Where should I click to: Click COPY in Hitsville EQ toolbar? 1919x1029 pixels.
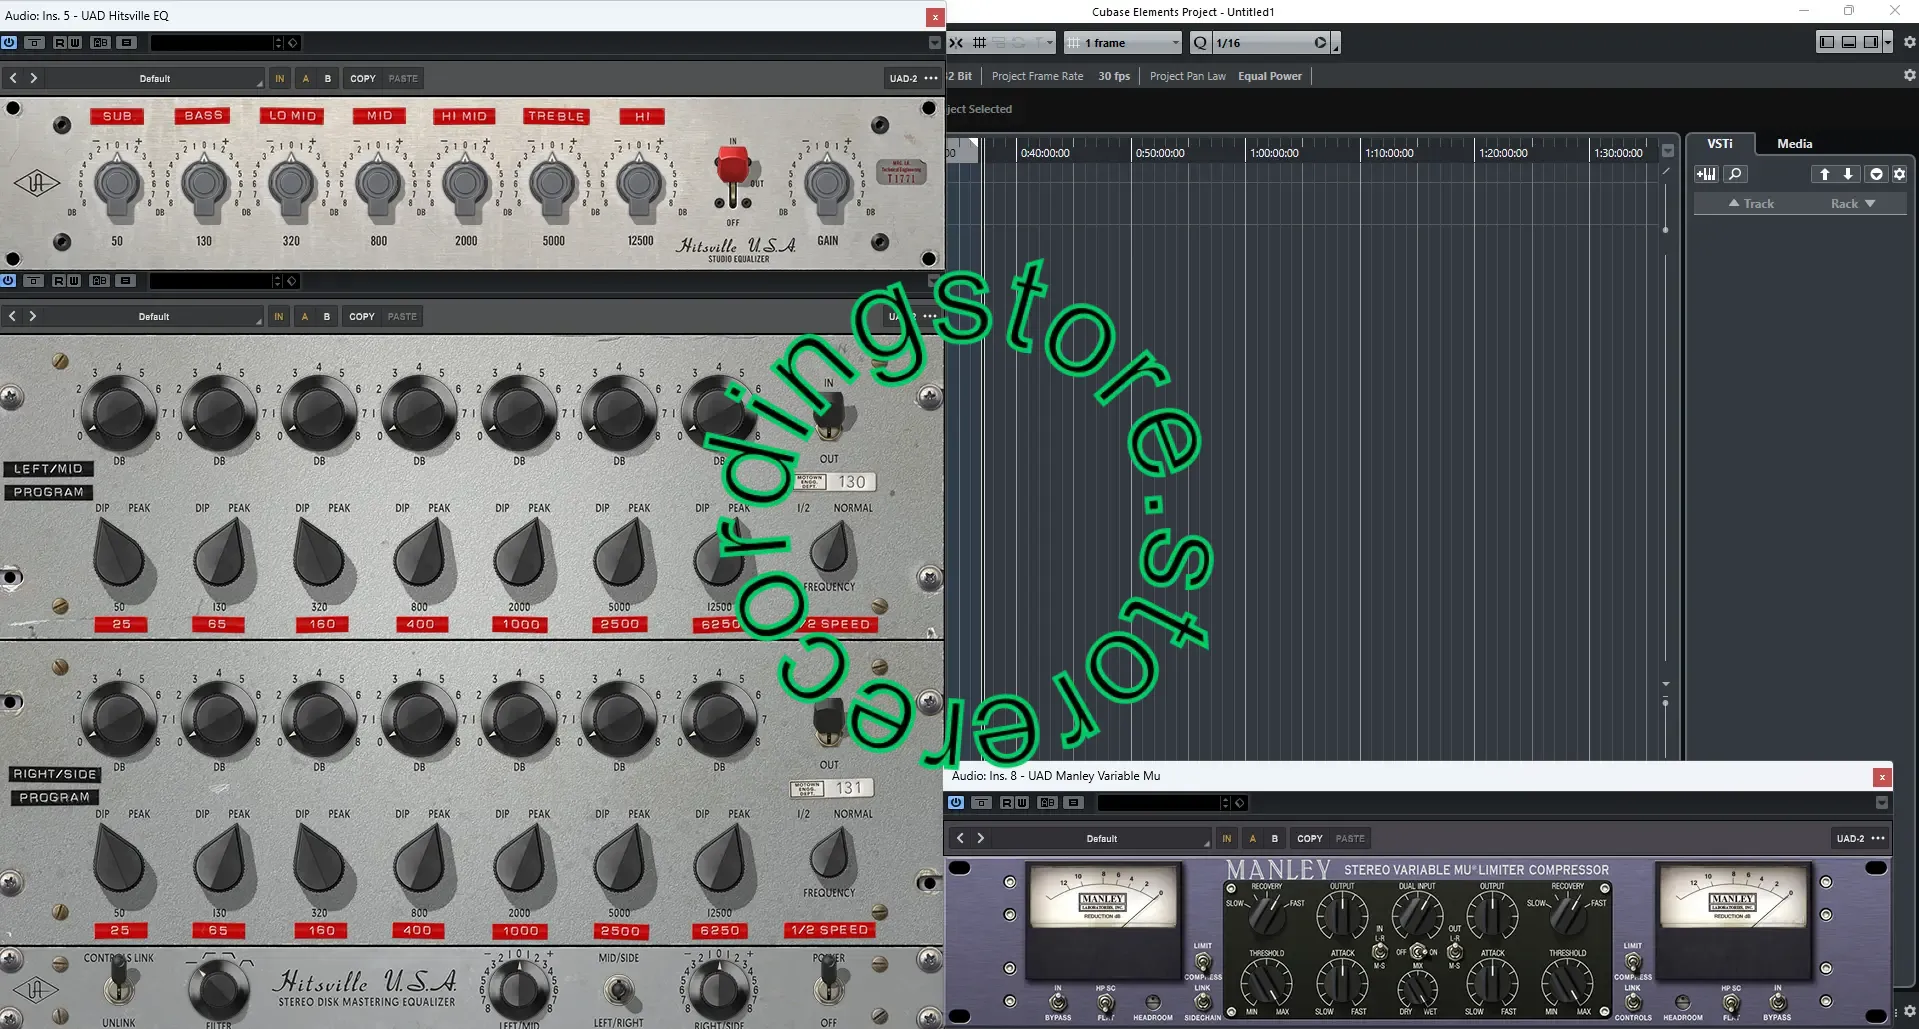click(363, 78)
